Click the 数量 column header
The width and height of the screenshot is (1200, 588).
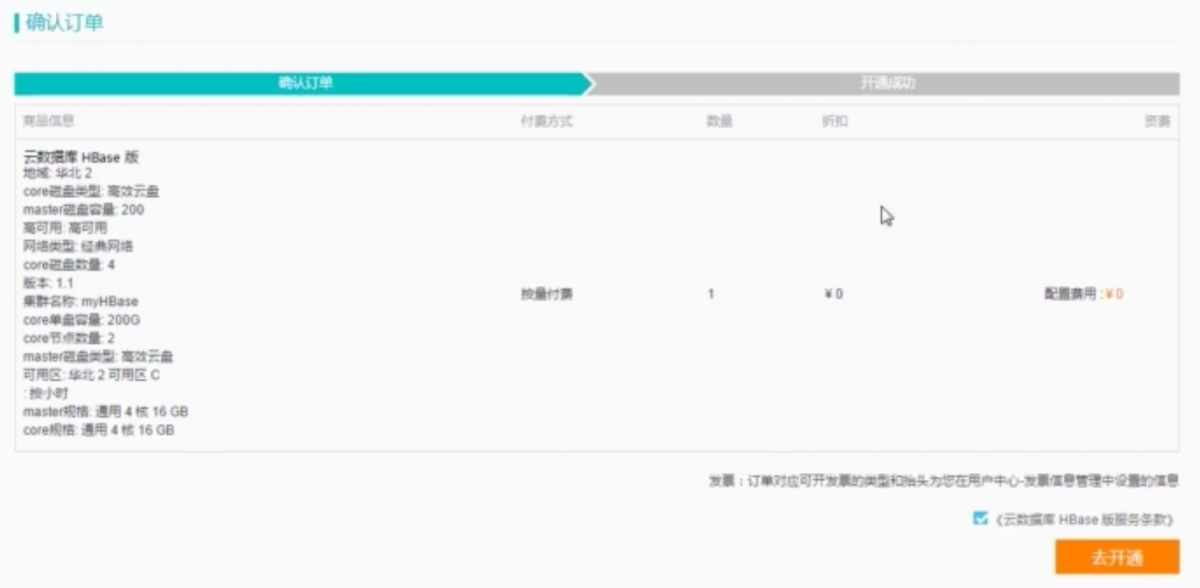(x=719, y=121)
